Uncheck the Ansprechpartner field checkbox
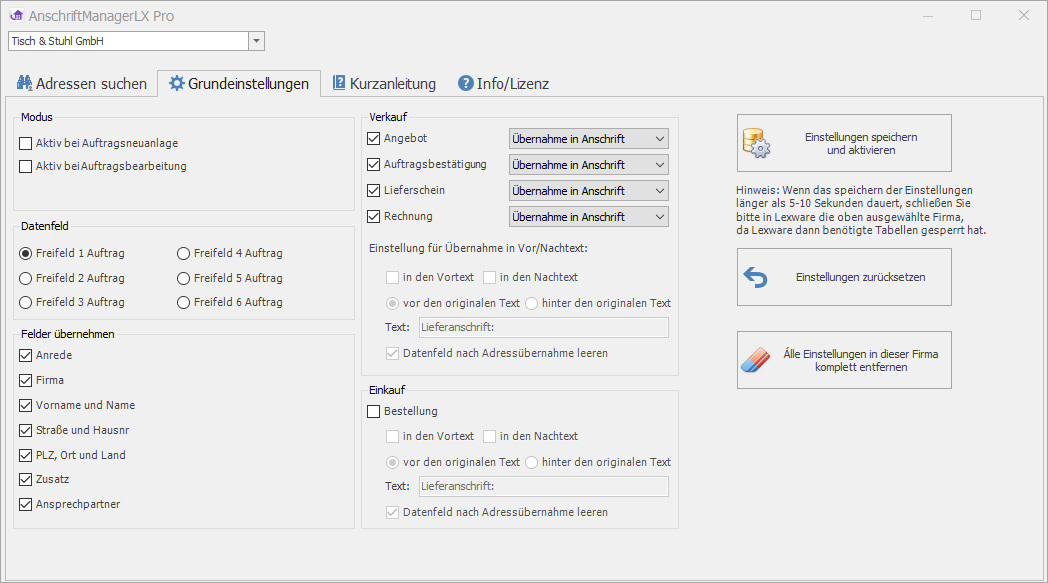 coord(26,505)
